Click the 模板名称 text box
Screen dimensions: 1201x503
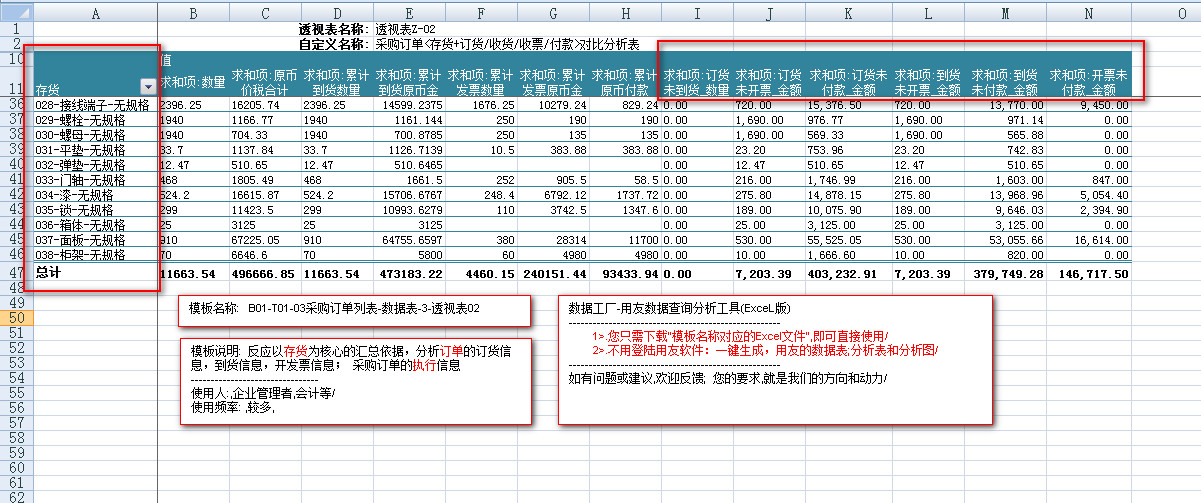[x=354, y=310]
